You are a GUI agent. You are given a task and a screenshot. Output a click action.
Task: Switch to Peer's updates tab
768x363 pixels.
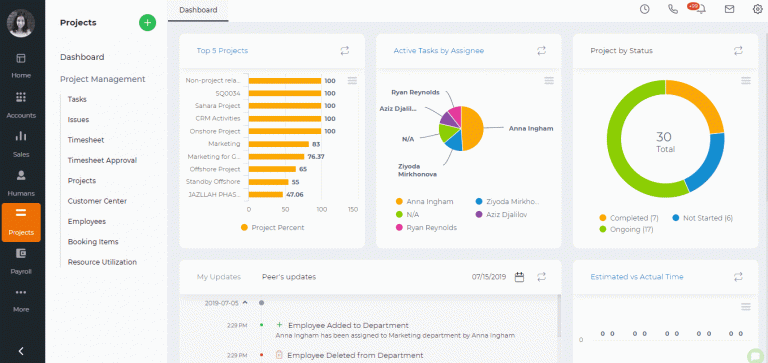point(289,277)
